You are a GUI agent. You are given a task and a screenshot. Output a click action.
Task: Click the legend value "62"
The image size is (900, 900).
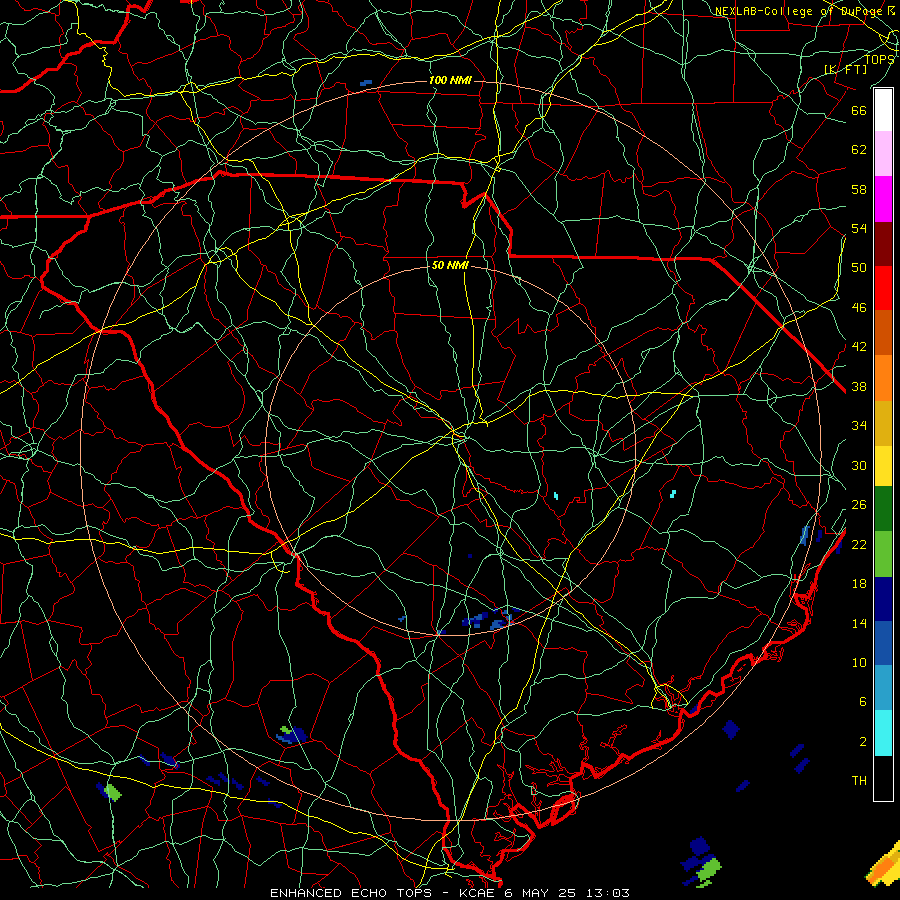coord(859,149)
